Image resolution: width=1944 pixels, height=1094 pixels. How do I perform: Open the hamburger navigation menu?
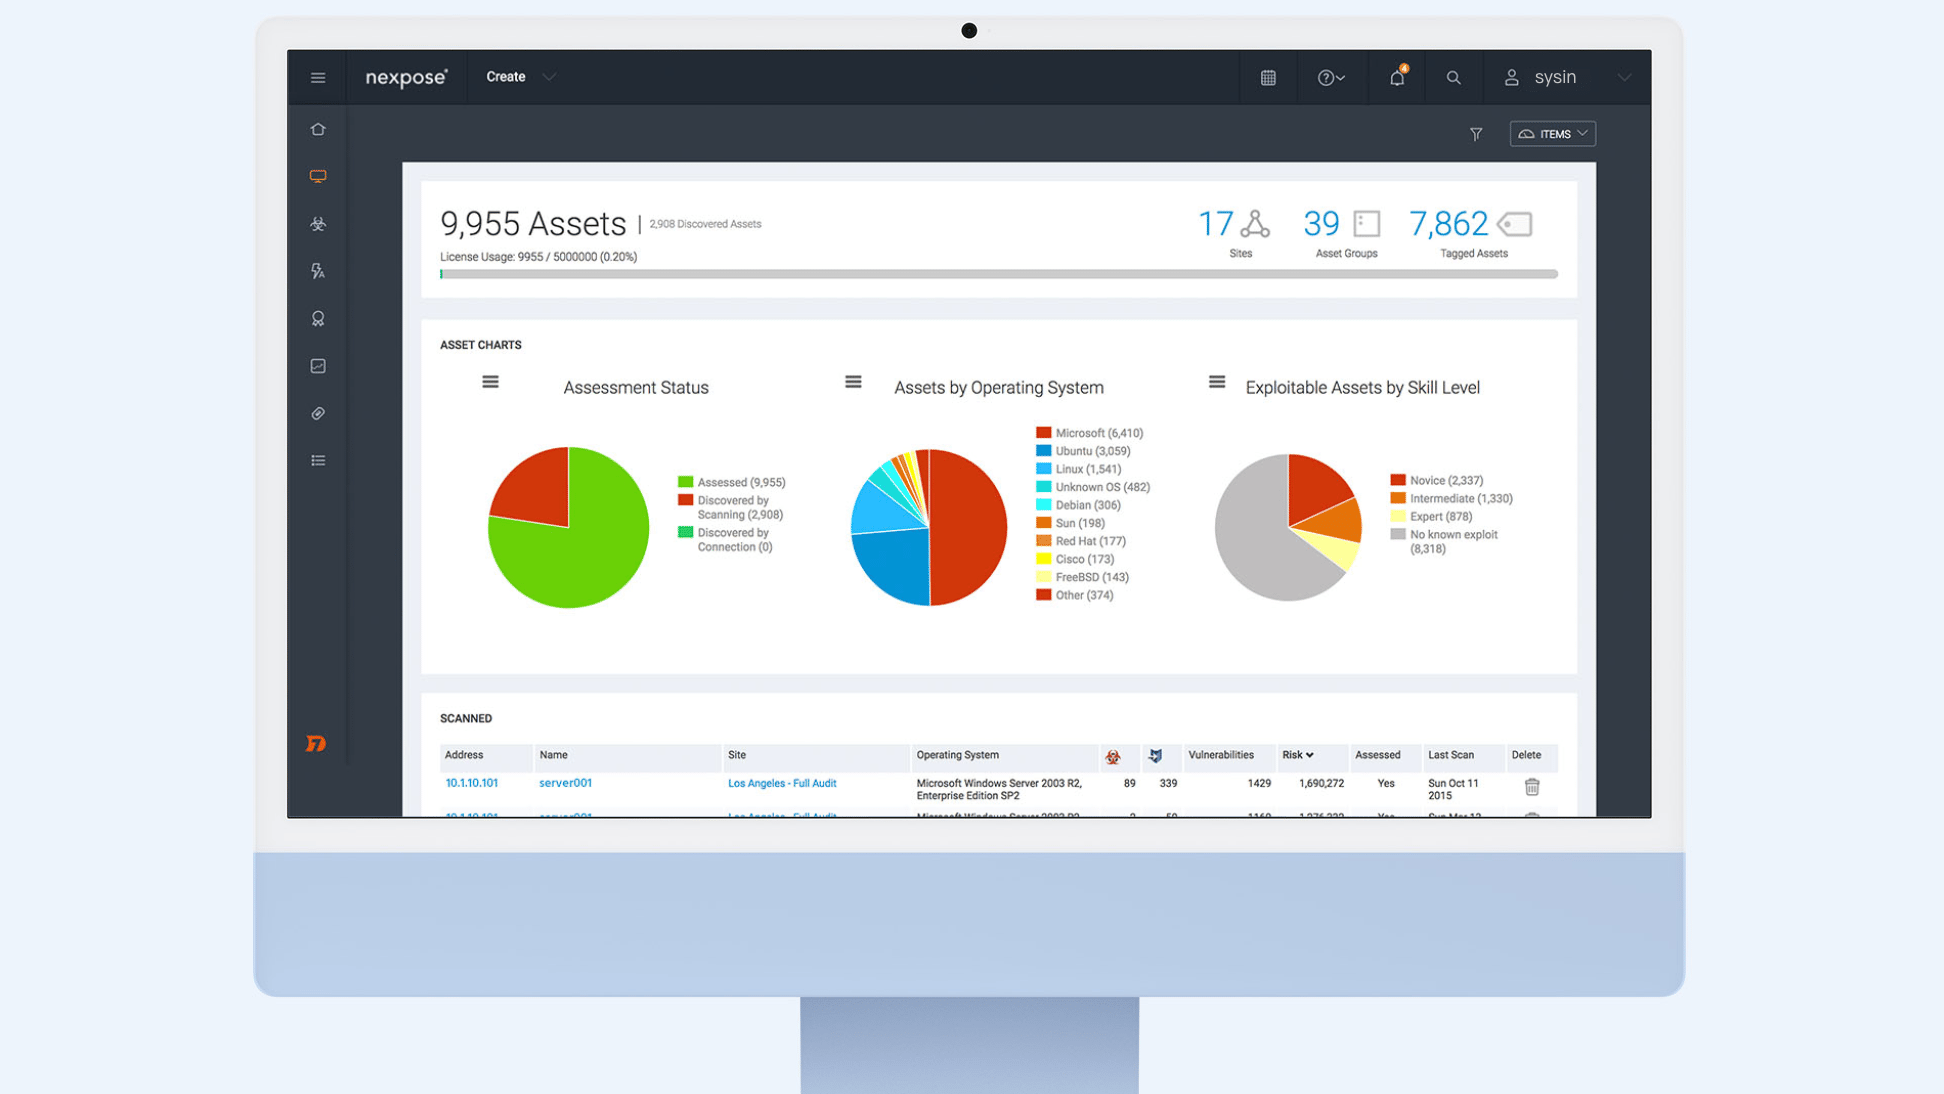318,78
